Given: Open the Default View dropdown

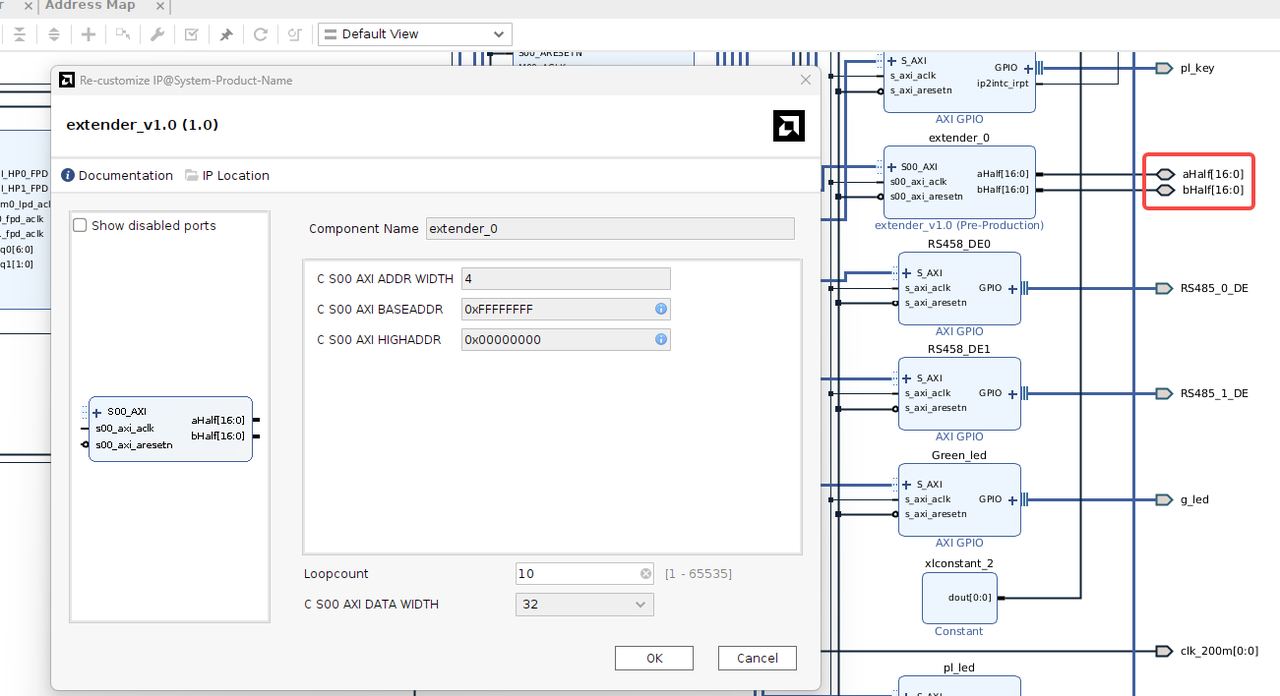Looking at the screenshot, I should 415,34.
